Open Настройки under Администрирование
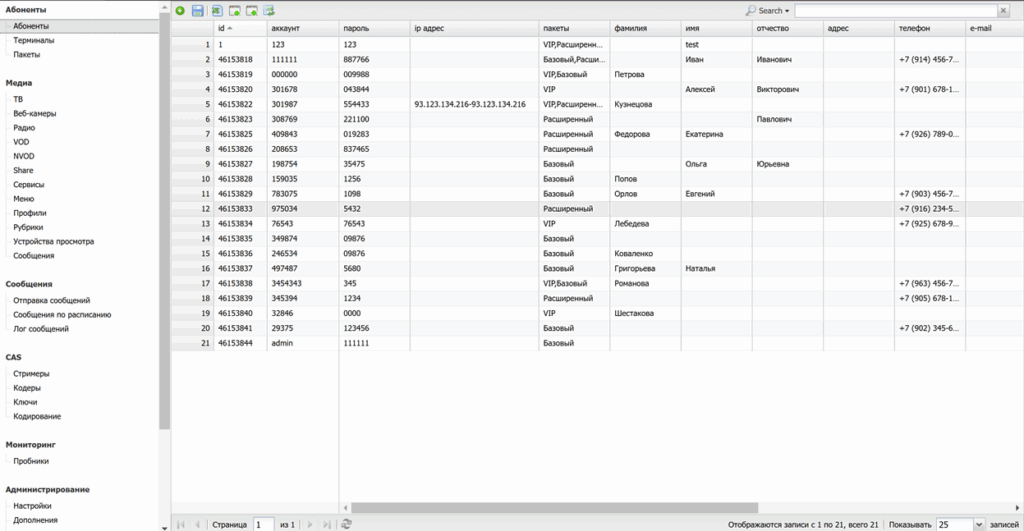The image size is (1024, 531). [32, 506]
